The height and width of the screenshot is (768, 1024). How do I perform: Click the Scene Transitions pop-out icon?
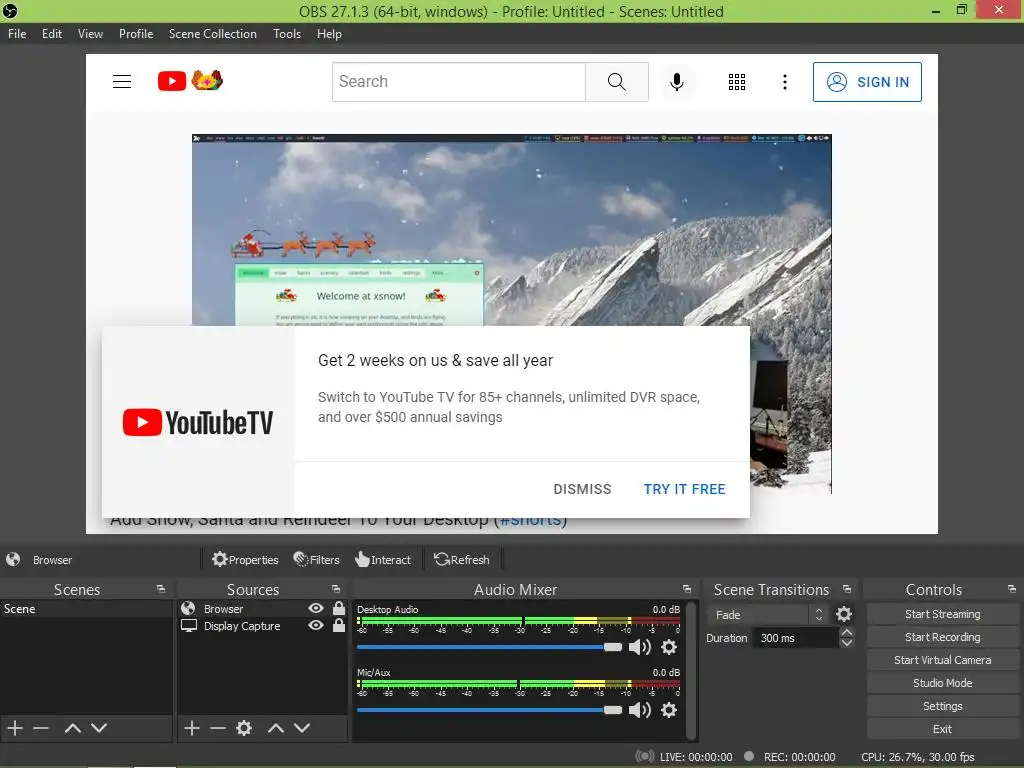pyautogui.click(x=847, y=589)
